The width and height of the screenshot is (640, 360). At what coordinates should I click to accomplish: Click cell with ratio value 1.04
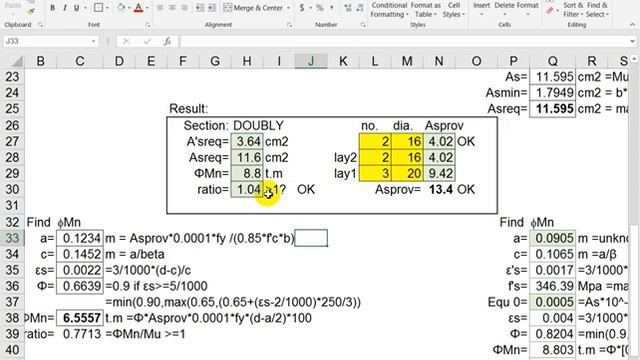pyautogui.click(x=247, y=189)
